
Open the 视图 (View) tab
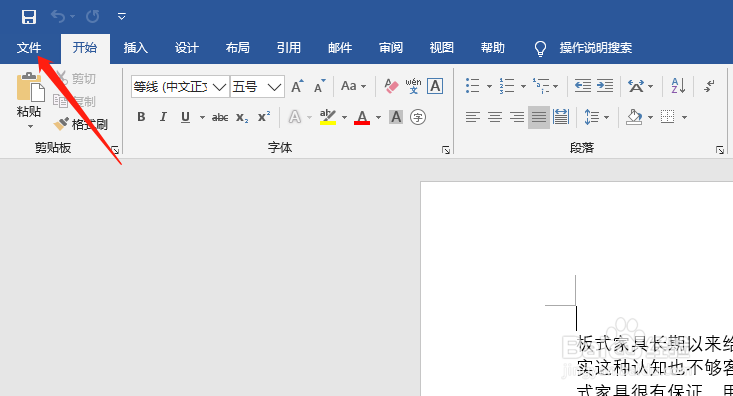click(442, 48)
